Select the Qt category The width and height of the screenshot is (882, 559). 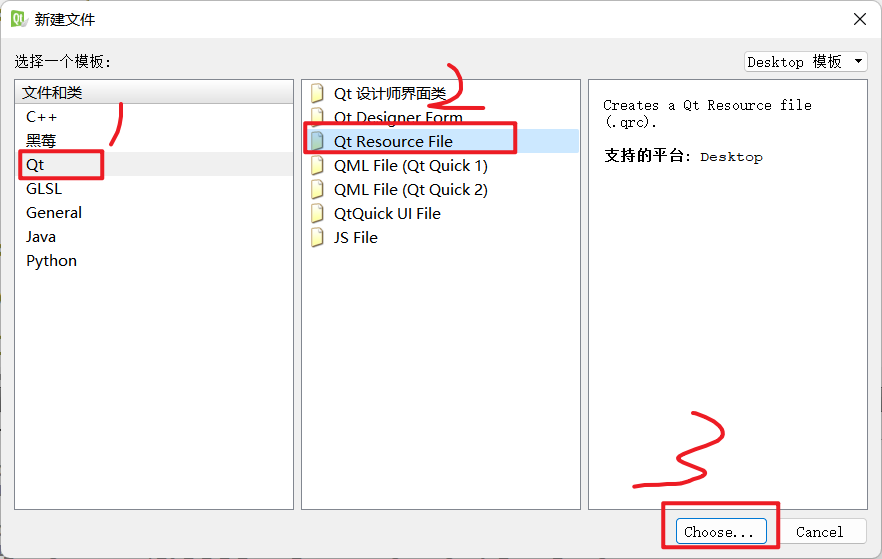tap(154, 165)
